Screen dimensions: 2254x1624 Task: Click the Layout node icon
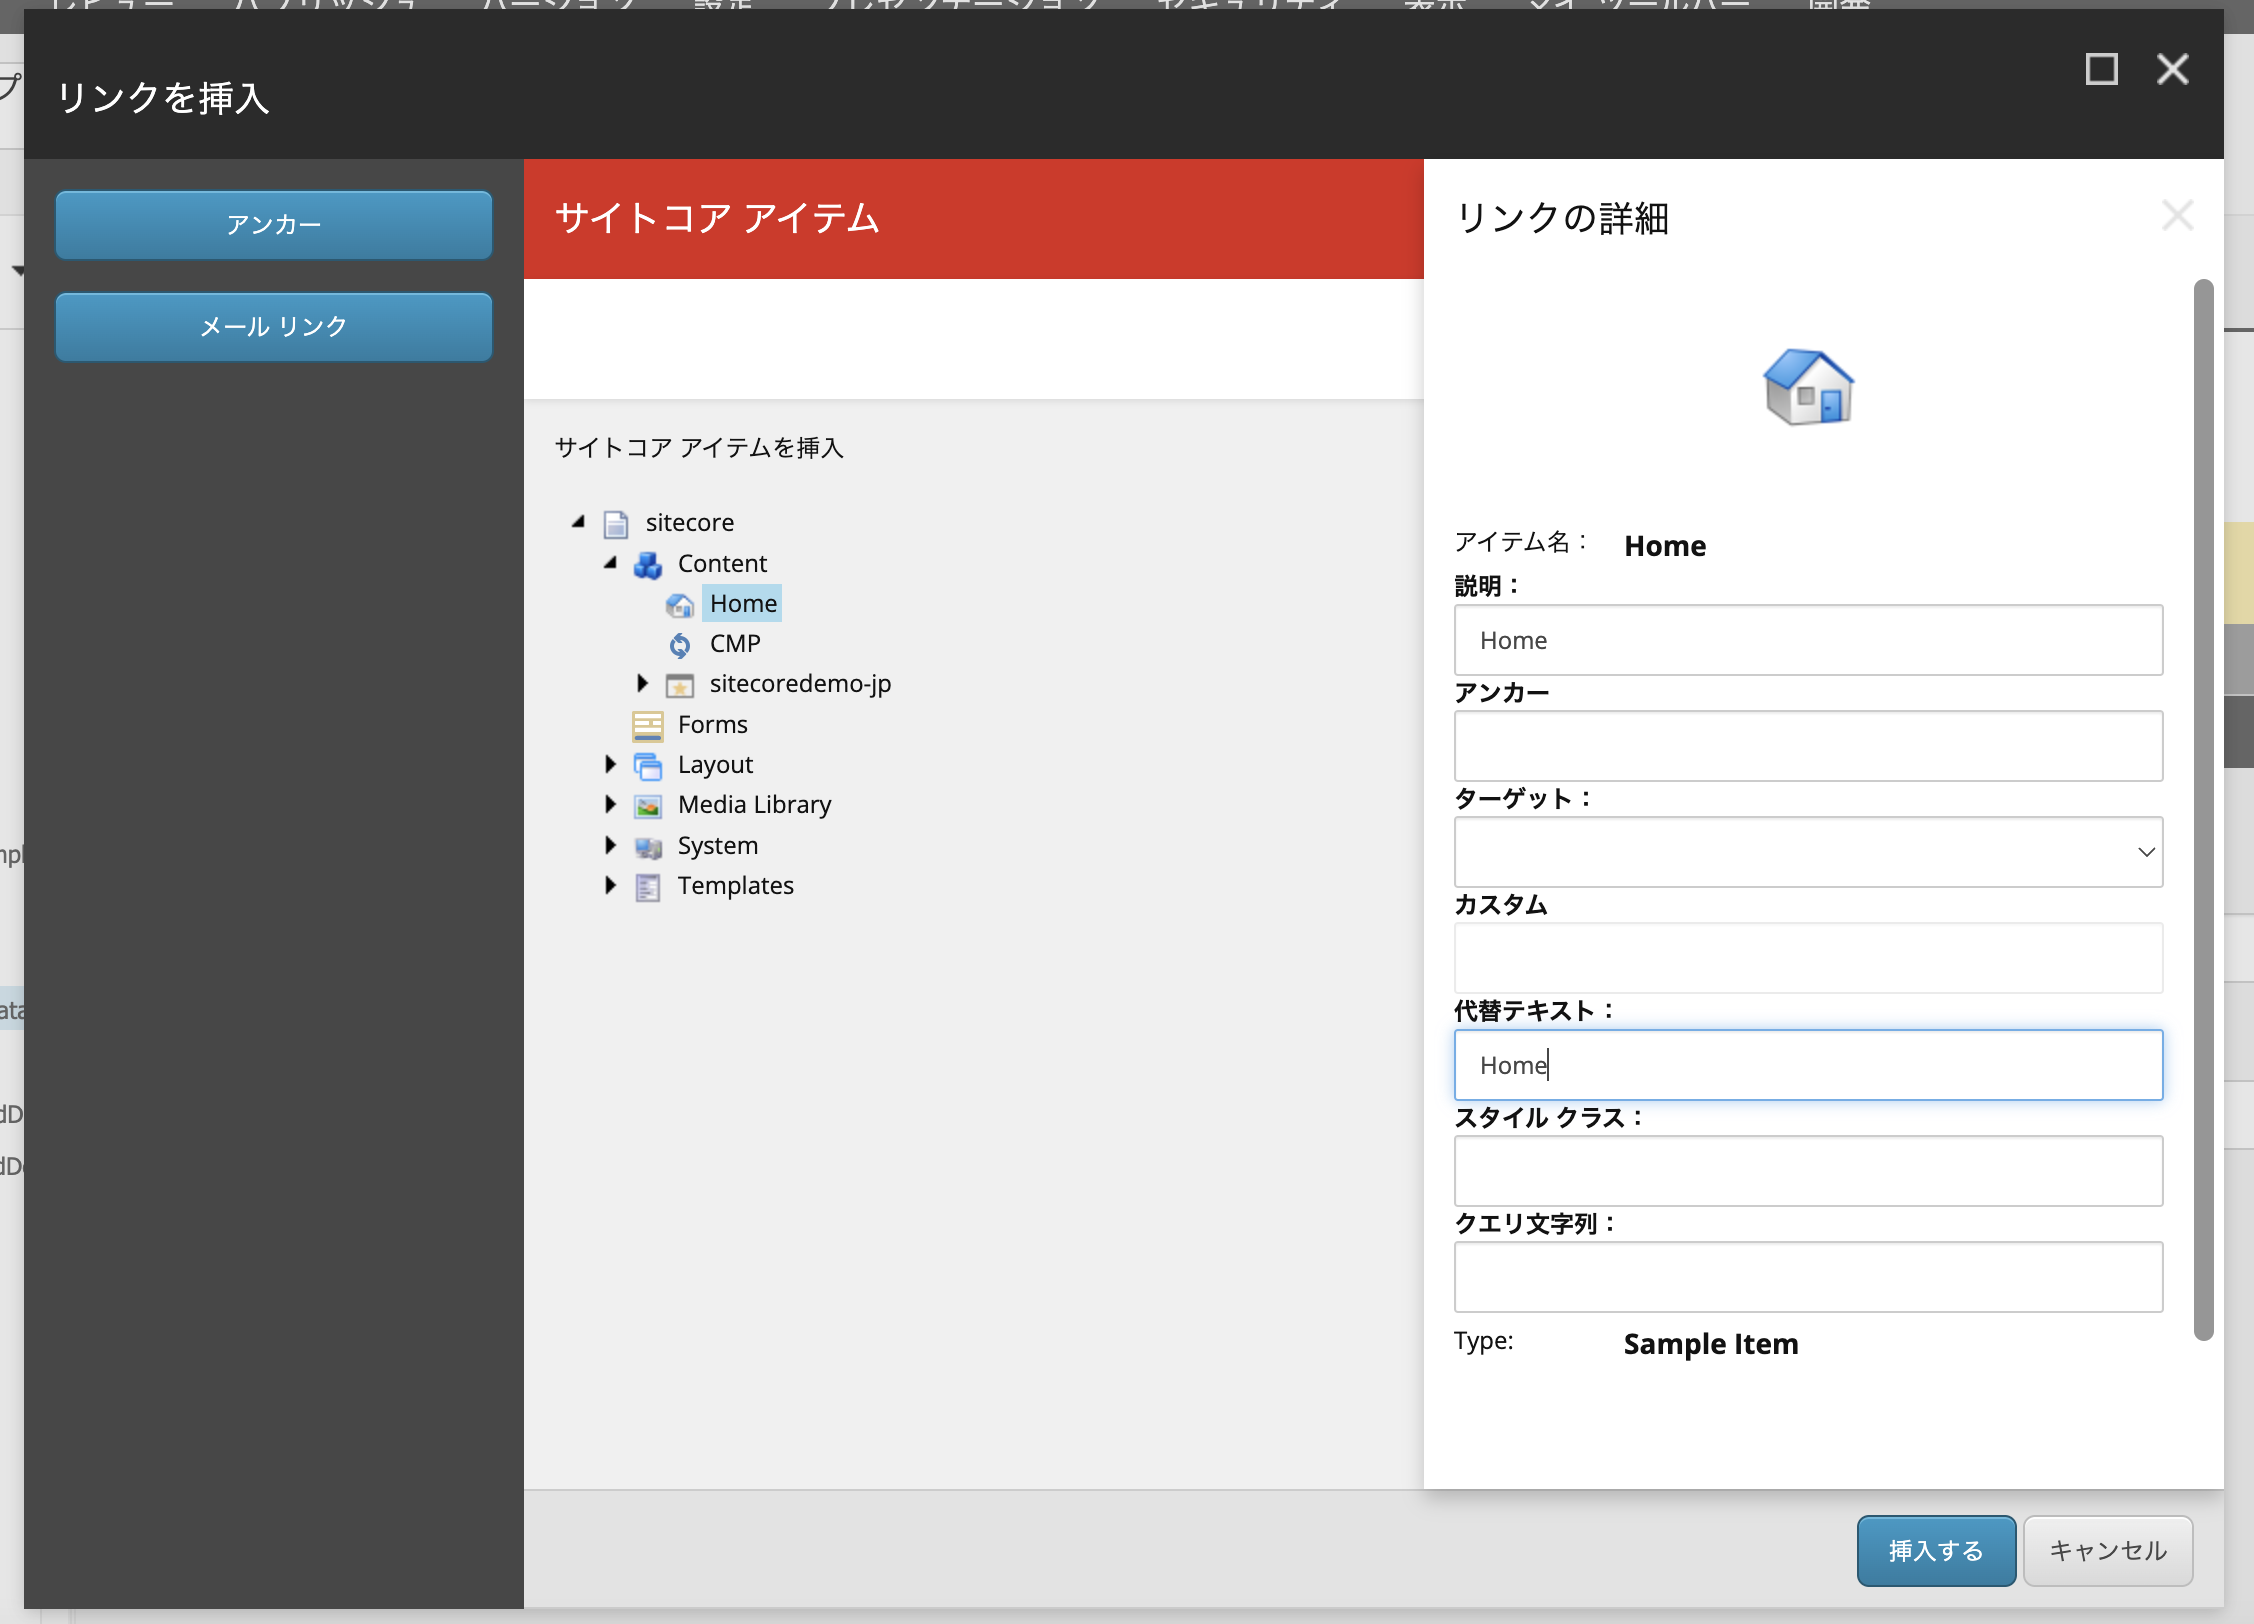pos(648,766)
